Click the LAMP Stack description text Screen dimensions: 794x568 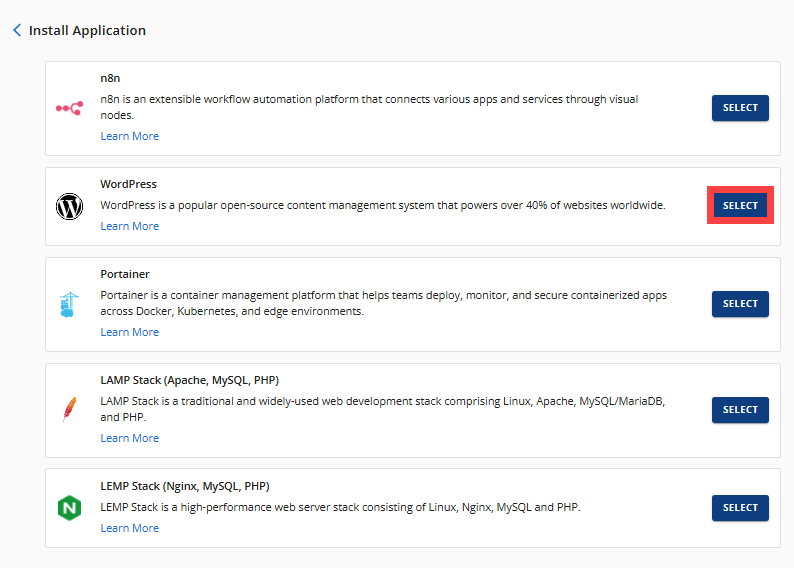point(382,409)
